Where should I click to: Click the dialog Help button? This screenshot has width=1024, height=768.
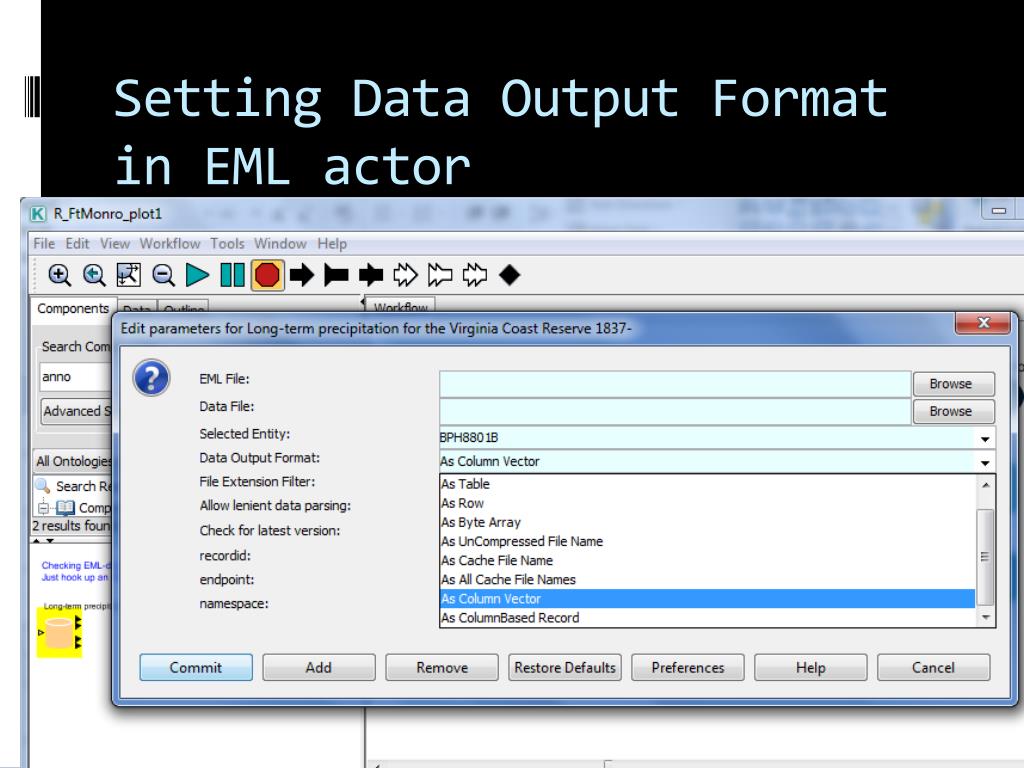810,667
